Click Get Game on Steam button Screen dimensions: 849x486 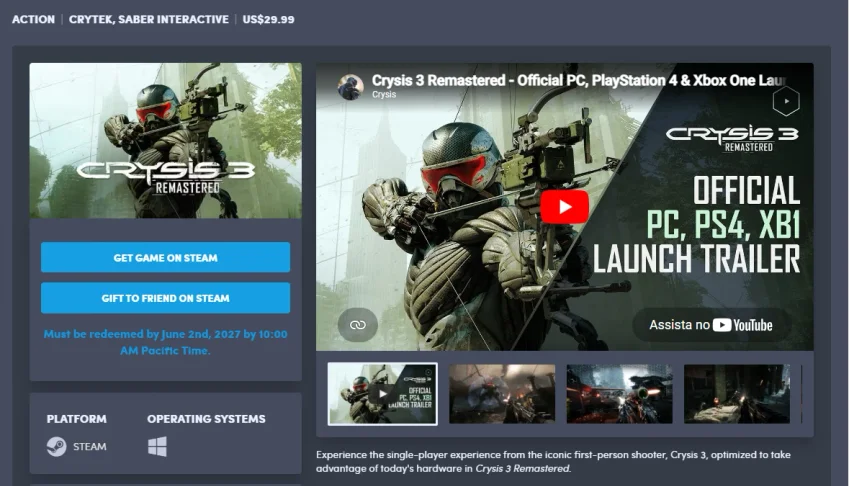tap(165, 258)
